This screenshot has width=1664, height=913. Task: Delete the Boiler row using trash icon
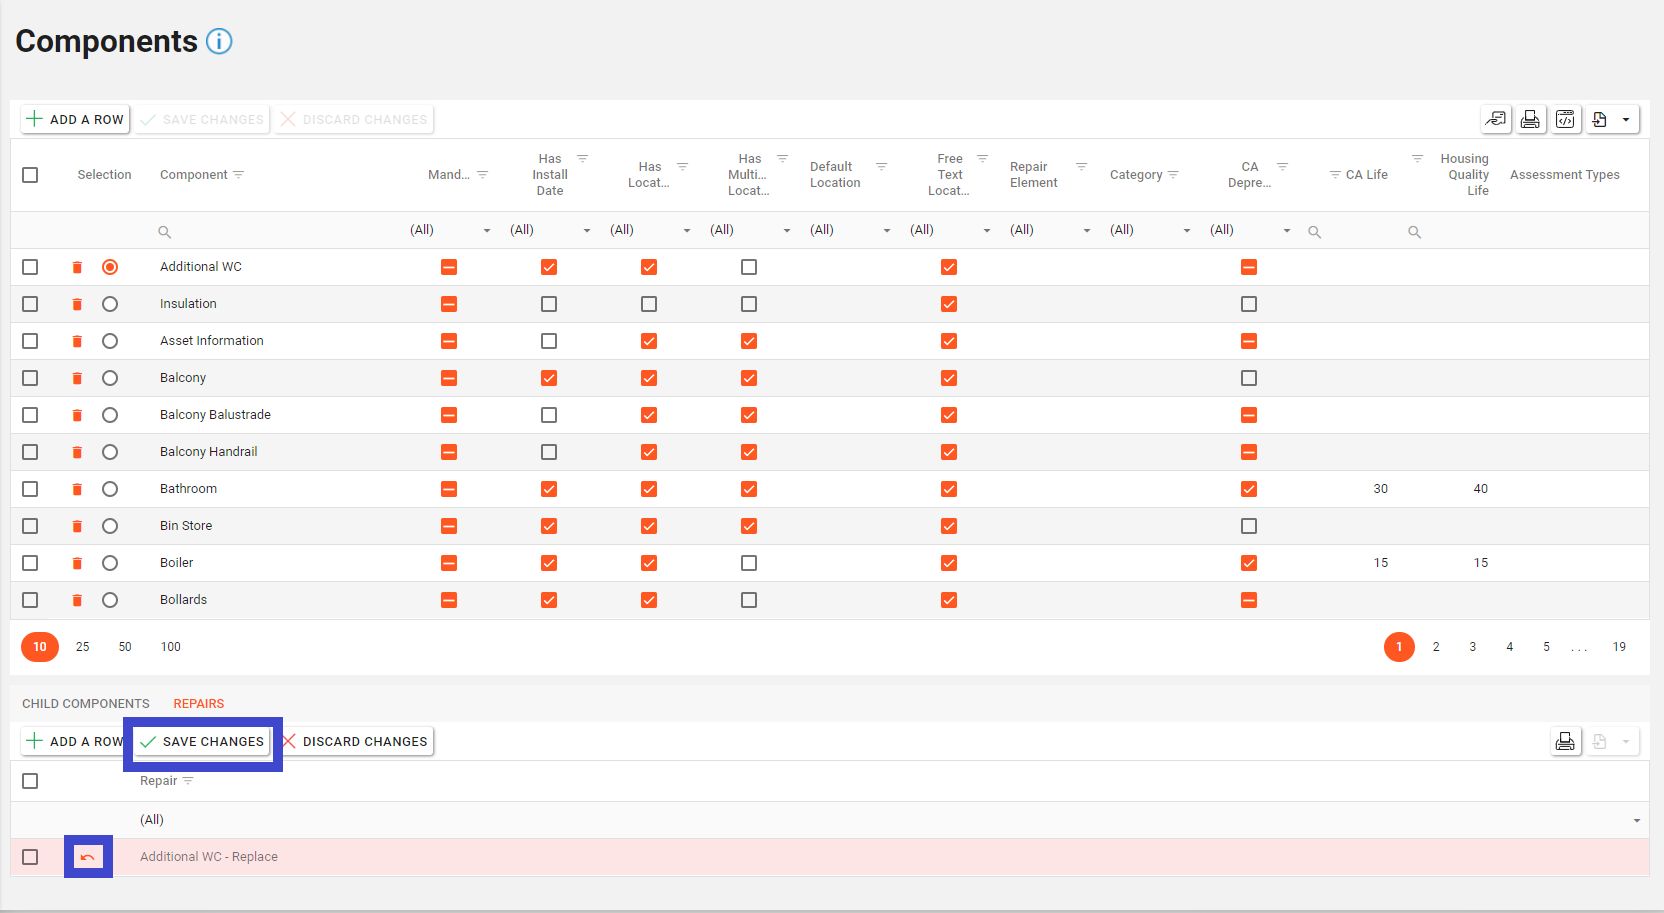coord(77,563)
